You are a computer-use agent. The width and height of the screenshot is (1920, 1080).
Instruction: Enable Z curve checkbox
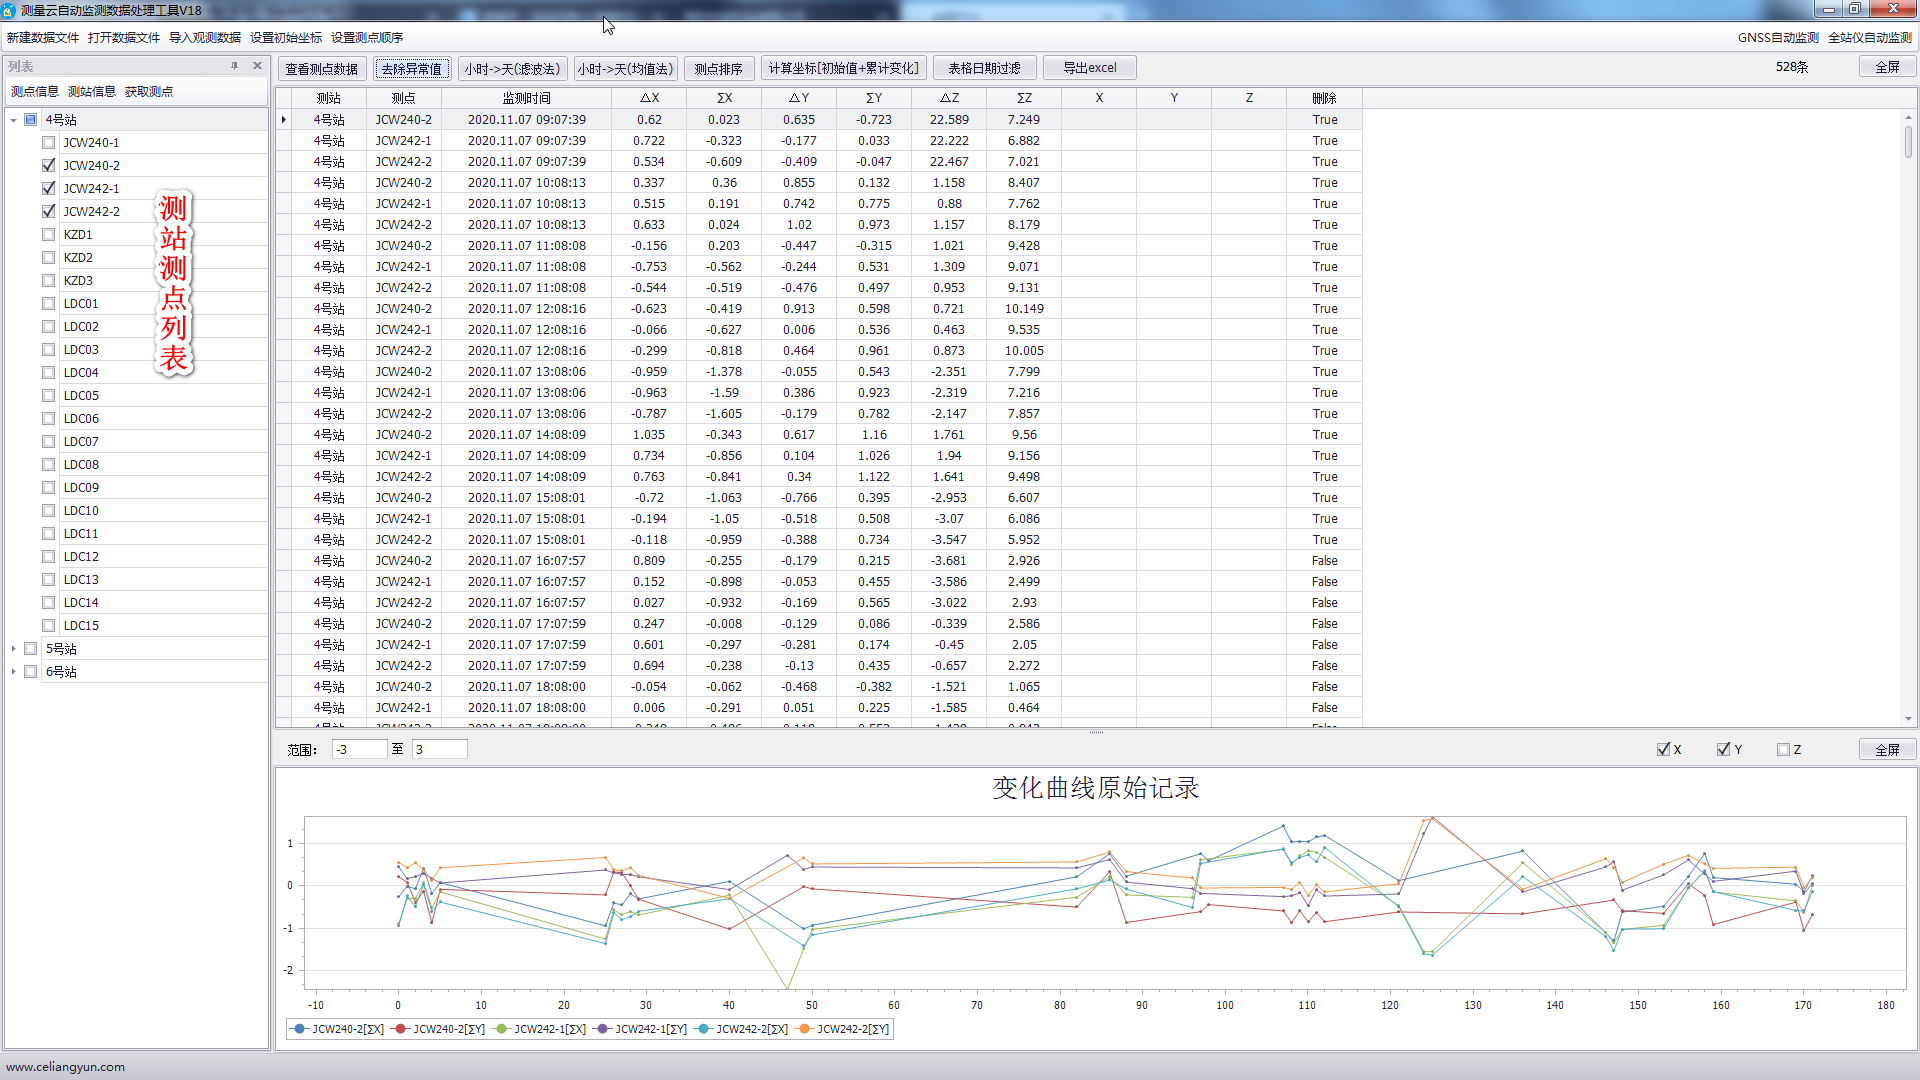pyautogui.click(x=1783, y=750)
